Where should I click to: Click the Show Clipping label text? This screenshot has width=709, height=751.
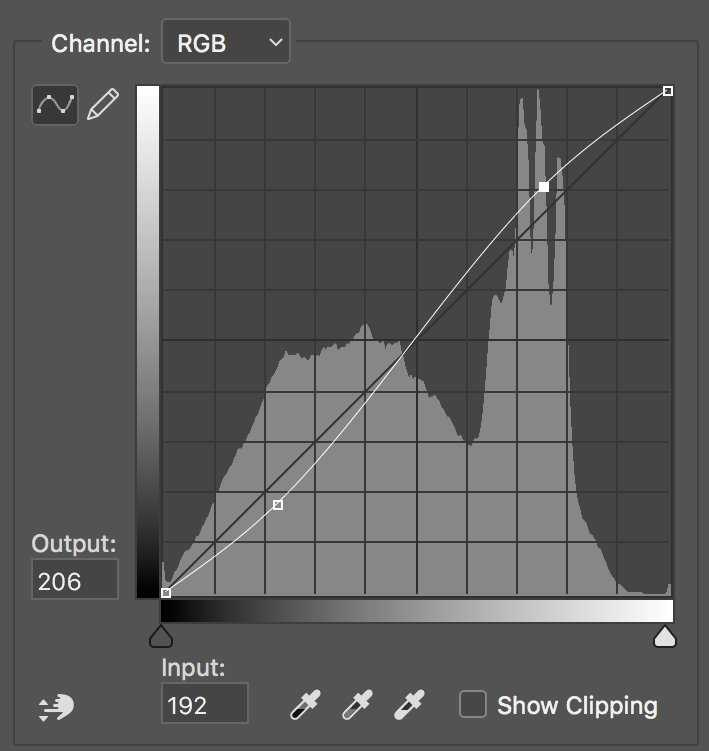577,705
